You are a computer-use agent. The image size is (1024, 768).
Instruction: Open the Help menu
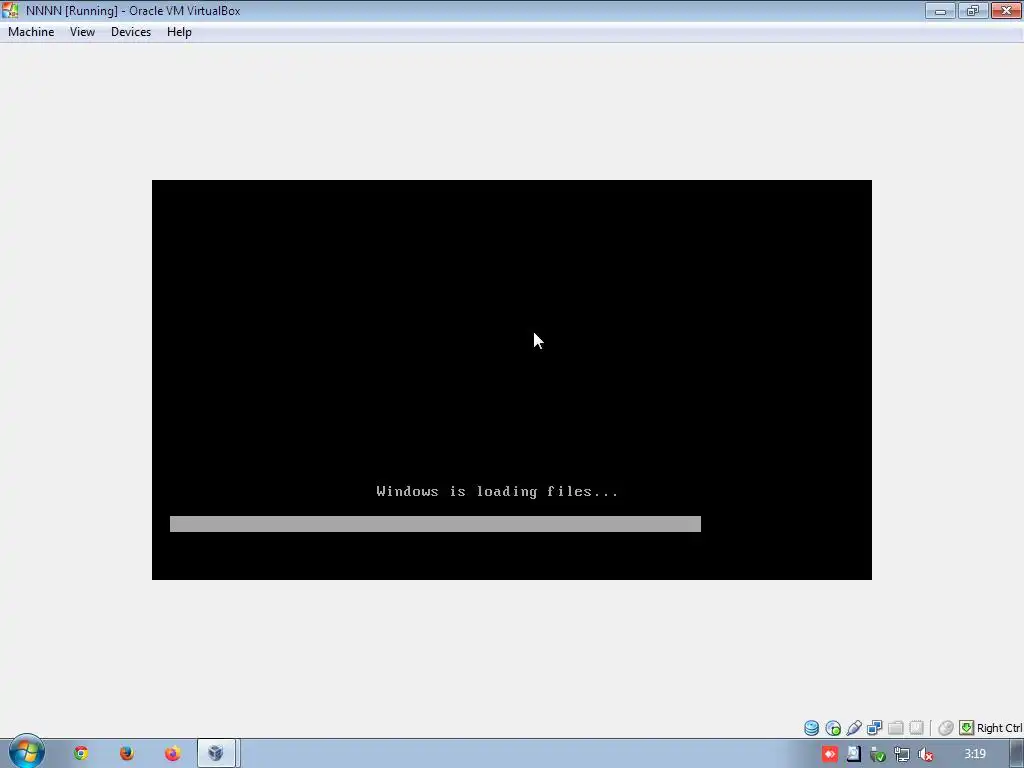(179, 32)
